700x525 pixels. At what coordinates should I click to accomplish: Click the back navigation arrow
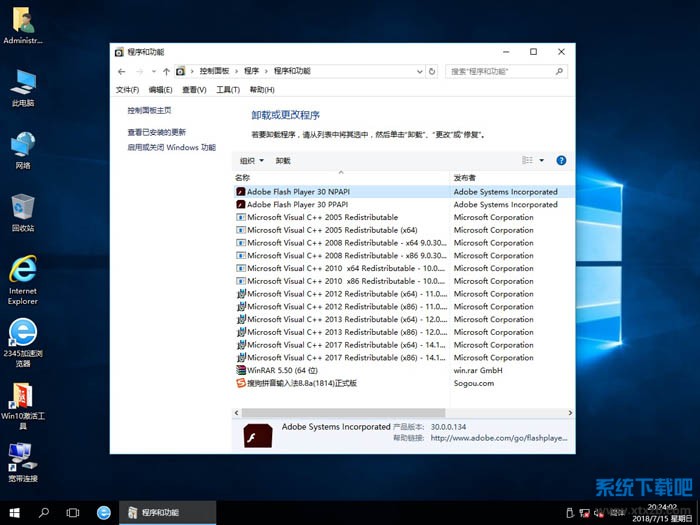click(122, 72)
